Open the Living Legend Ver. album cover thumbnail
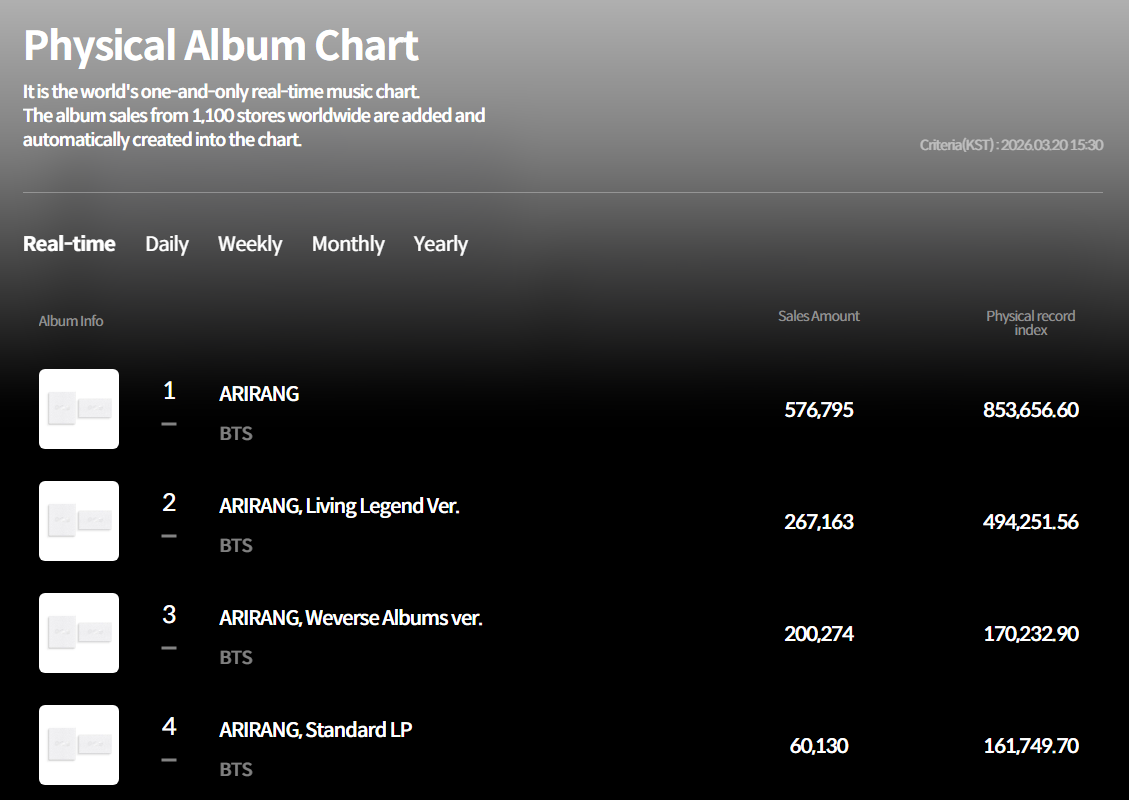Screen dimensions: 1129x800 click(79, 521)
